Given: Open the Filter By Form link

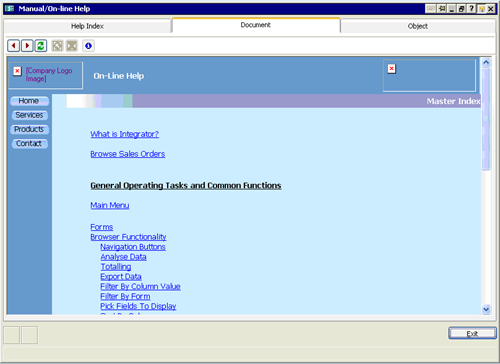Looking at the screenshot, I should 125,296.
